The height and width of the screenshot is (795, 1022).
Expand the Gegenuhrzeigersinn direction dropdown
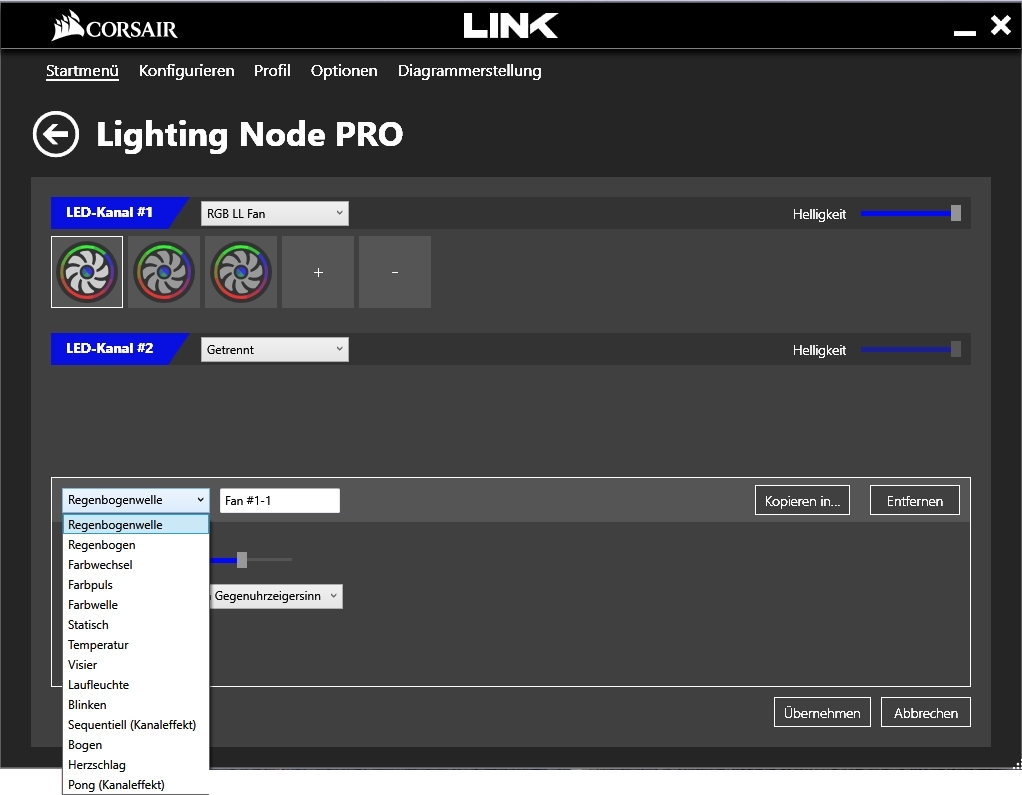(x=277, y=596)
